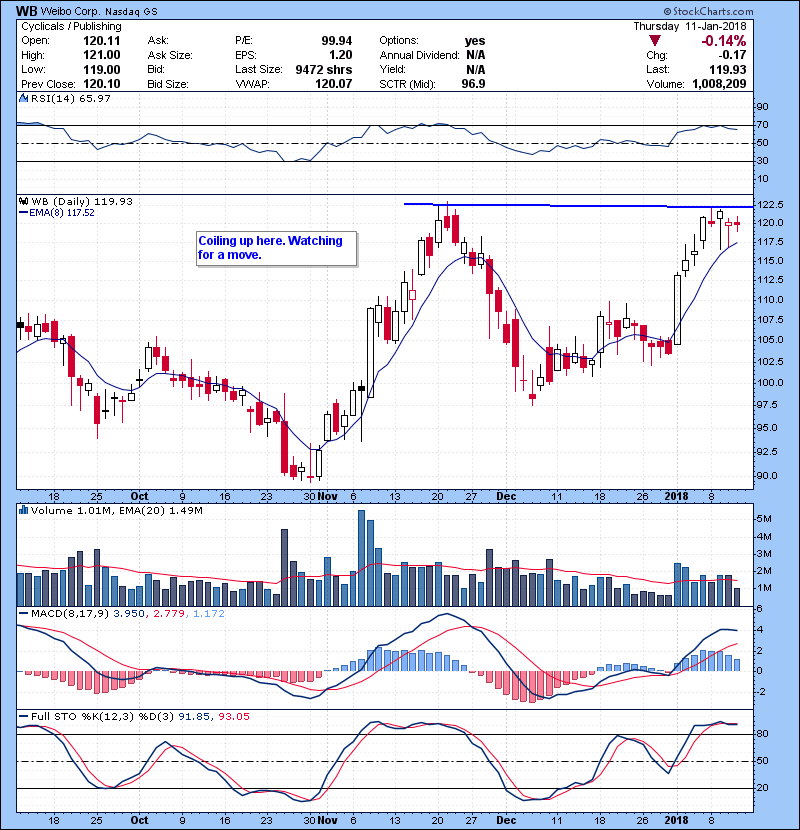Click the red down-triangle change indicator
Screen dimensions: 800x830
[655, 41]
